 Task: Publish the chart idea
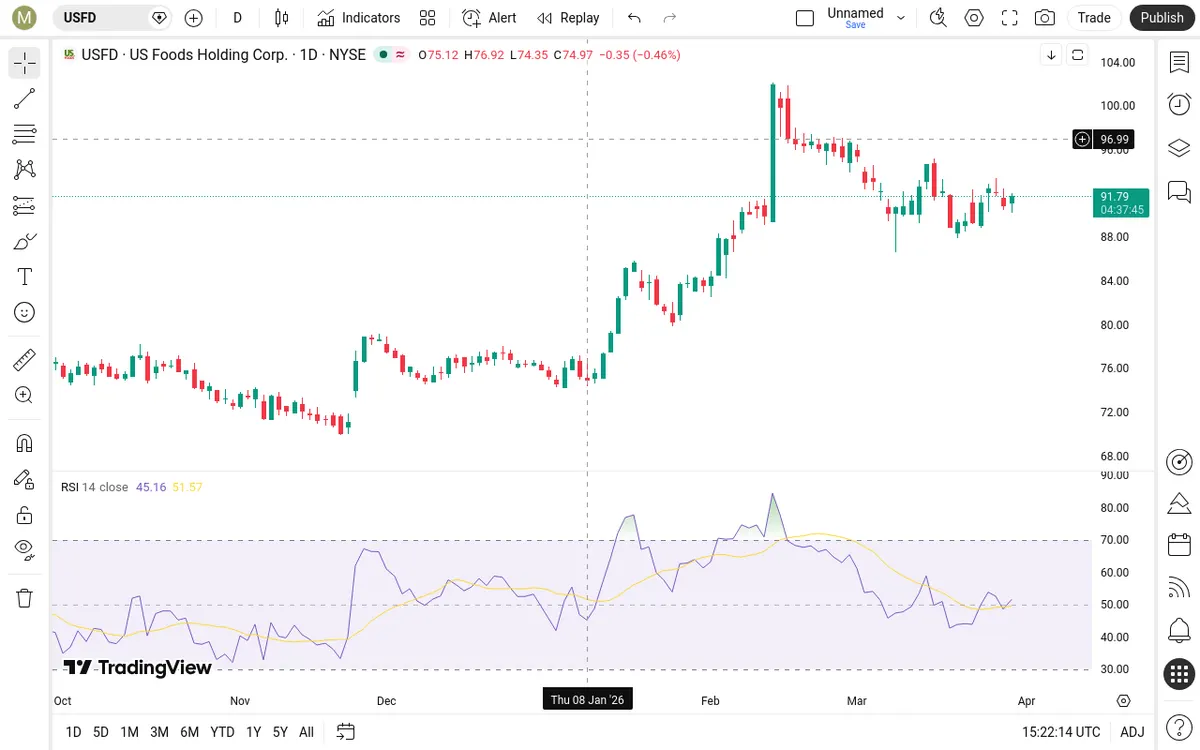pyautogui.click(x=1162, y=17)
